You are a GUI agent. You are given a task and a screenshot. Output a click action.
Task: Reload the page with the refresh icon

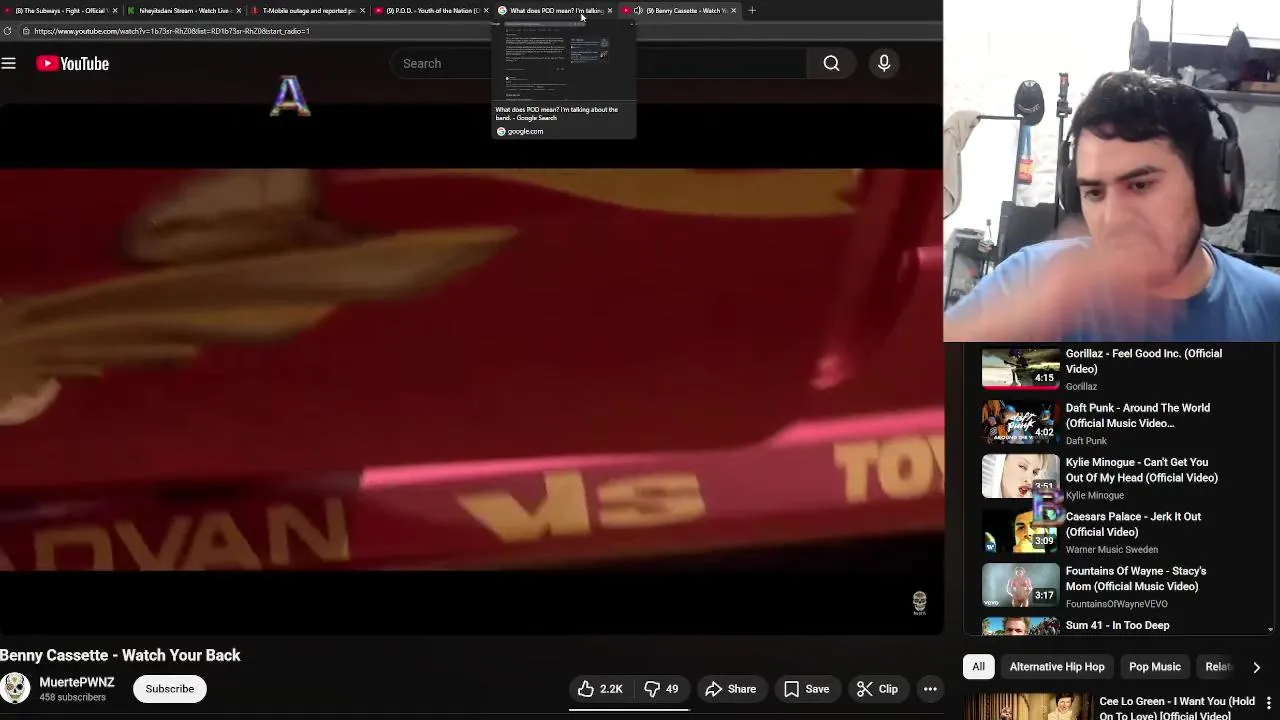pos(8,31)
